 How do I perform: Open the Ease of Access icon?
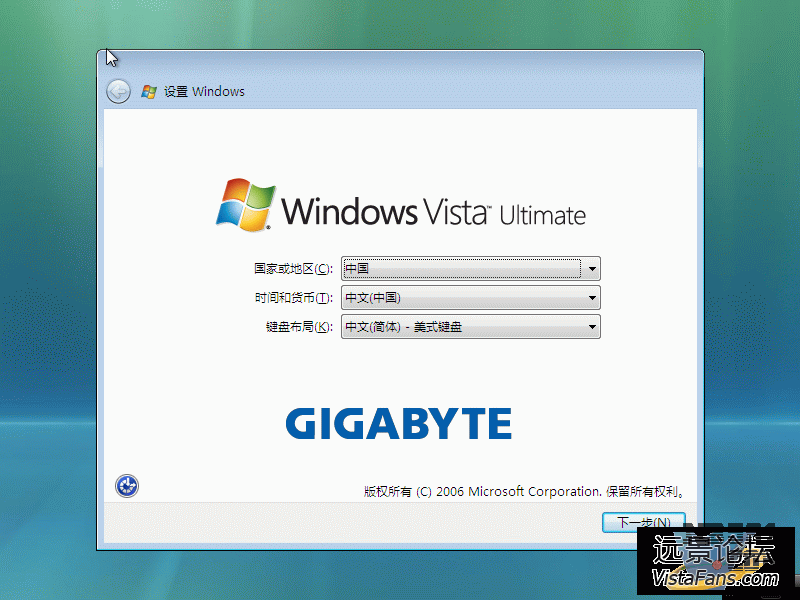127,486
